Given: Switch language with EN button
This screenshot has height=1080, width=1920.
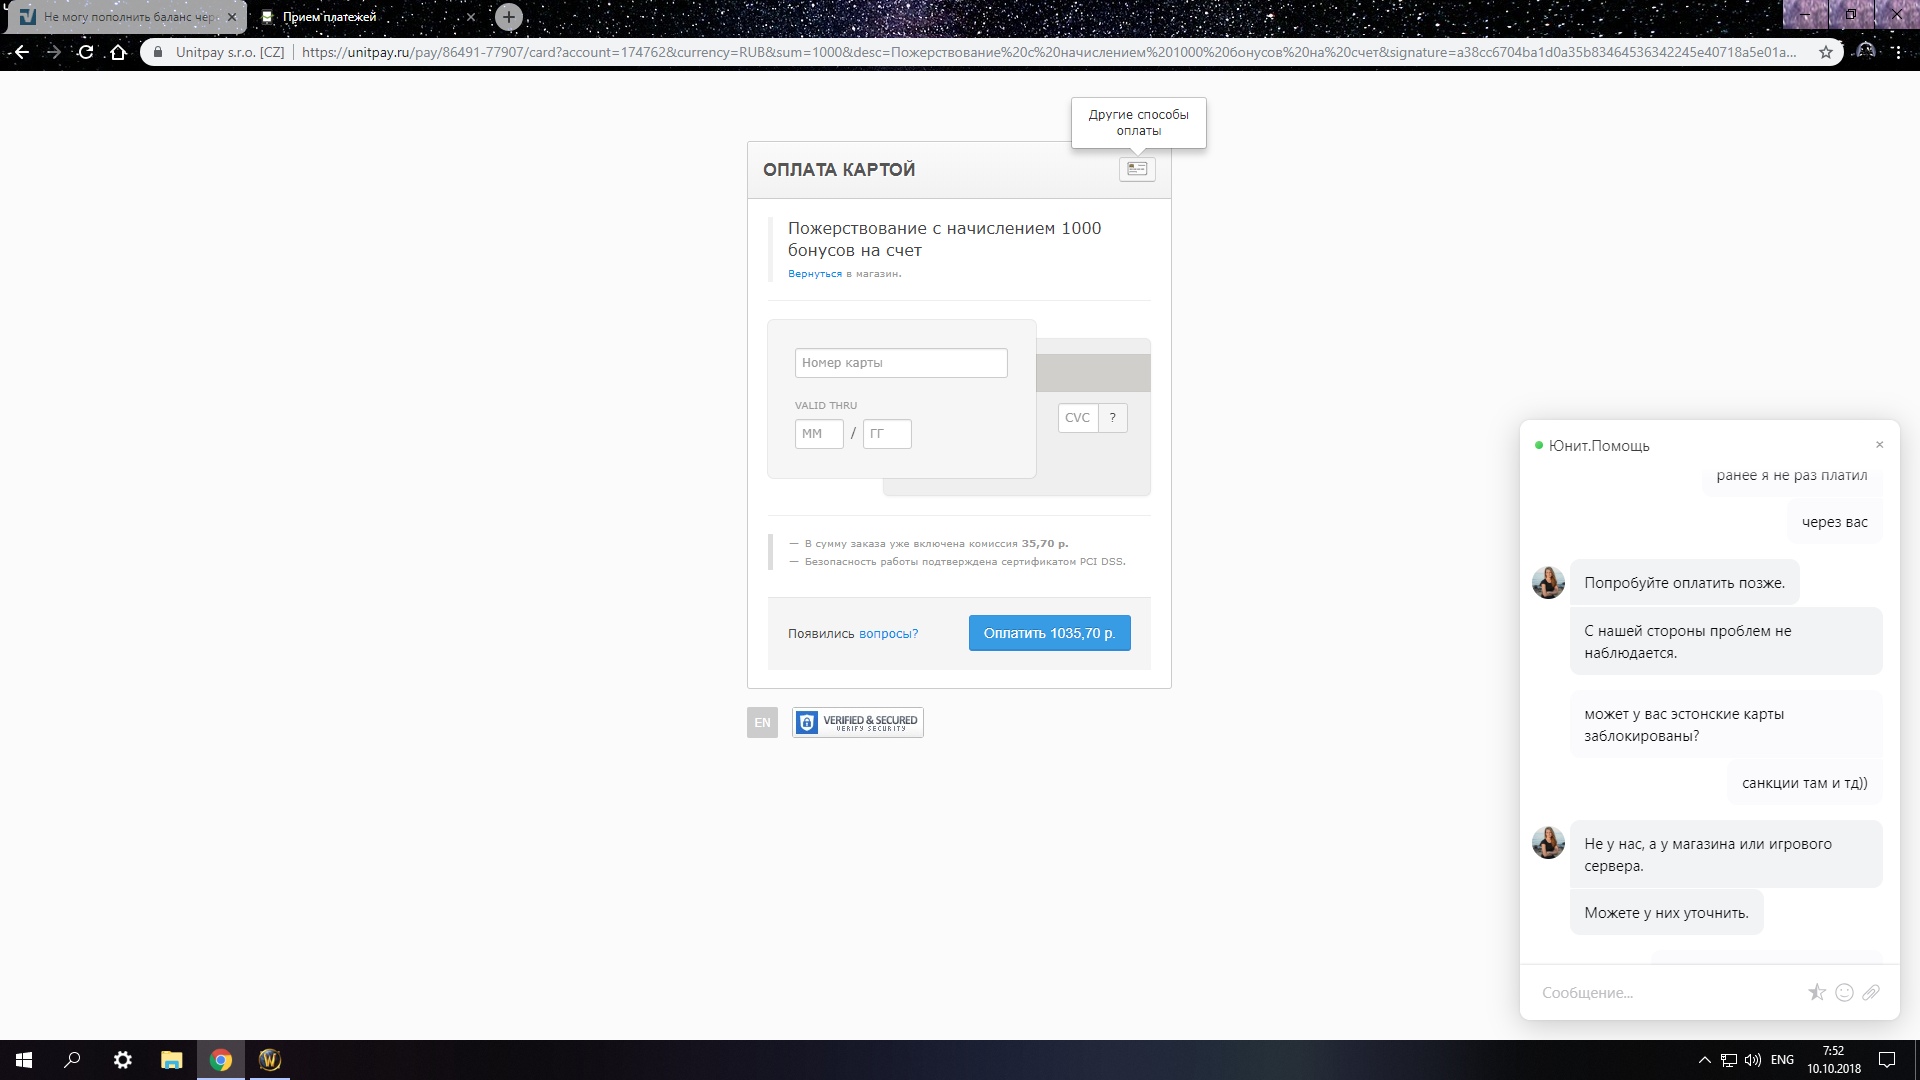Looking at the screenshot, I should pyautogui.click(x=762, y=722).
